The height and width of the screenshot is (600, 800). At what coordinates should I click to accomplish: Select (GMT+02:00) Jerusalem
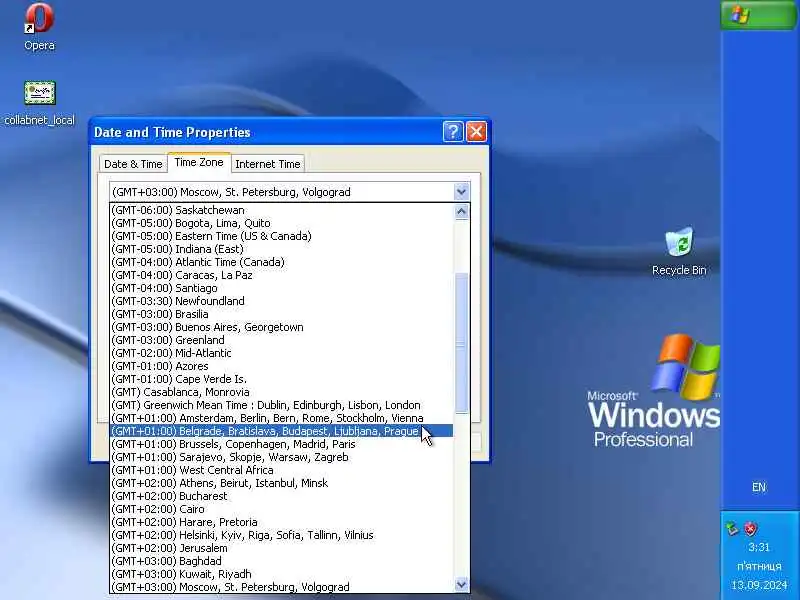pyautogui.click(x=282, y=548)
